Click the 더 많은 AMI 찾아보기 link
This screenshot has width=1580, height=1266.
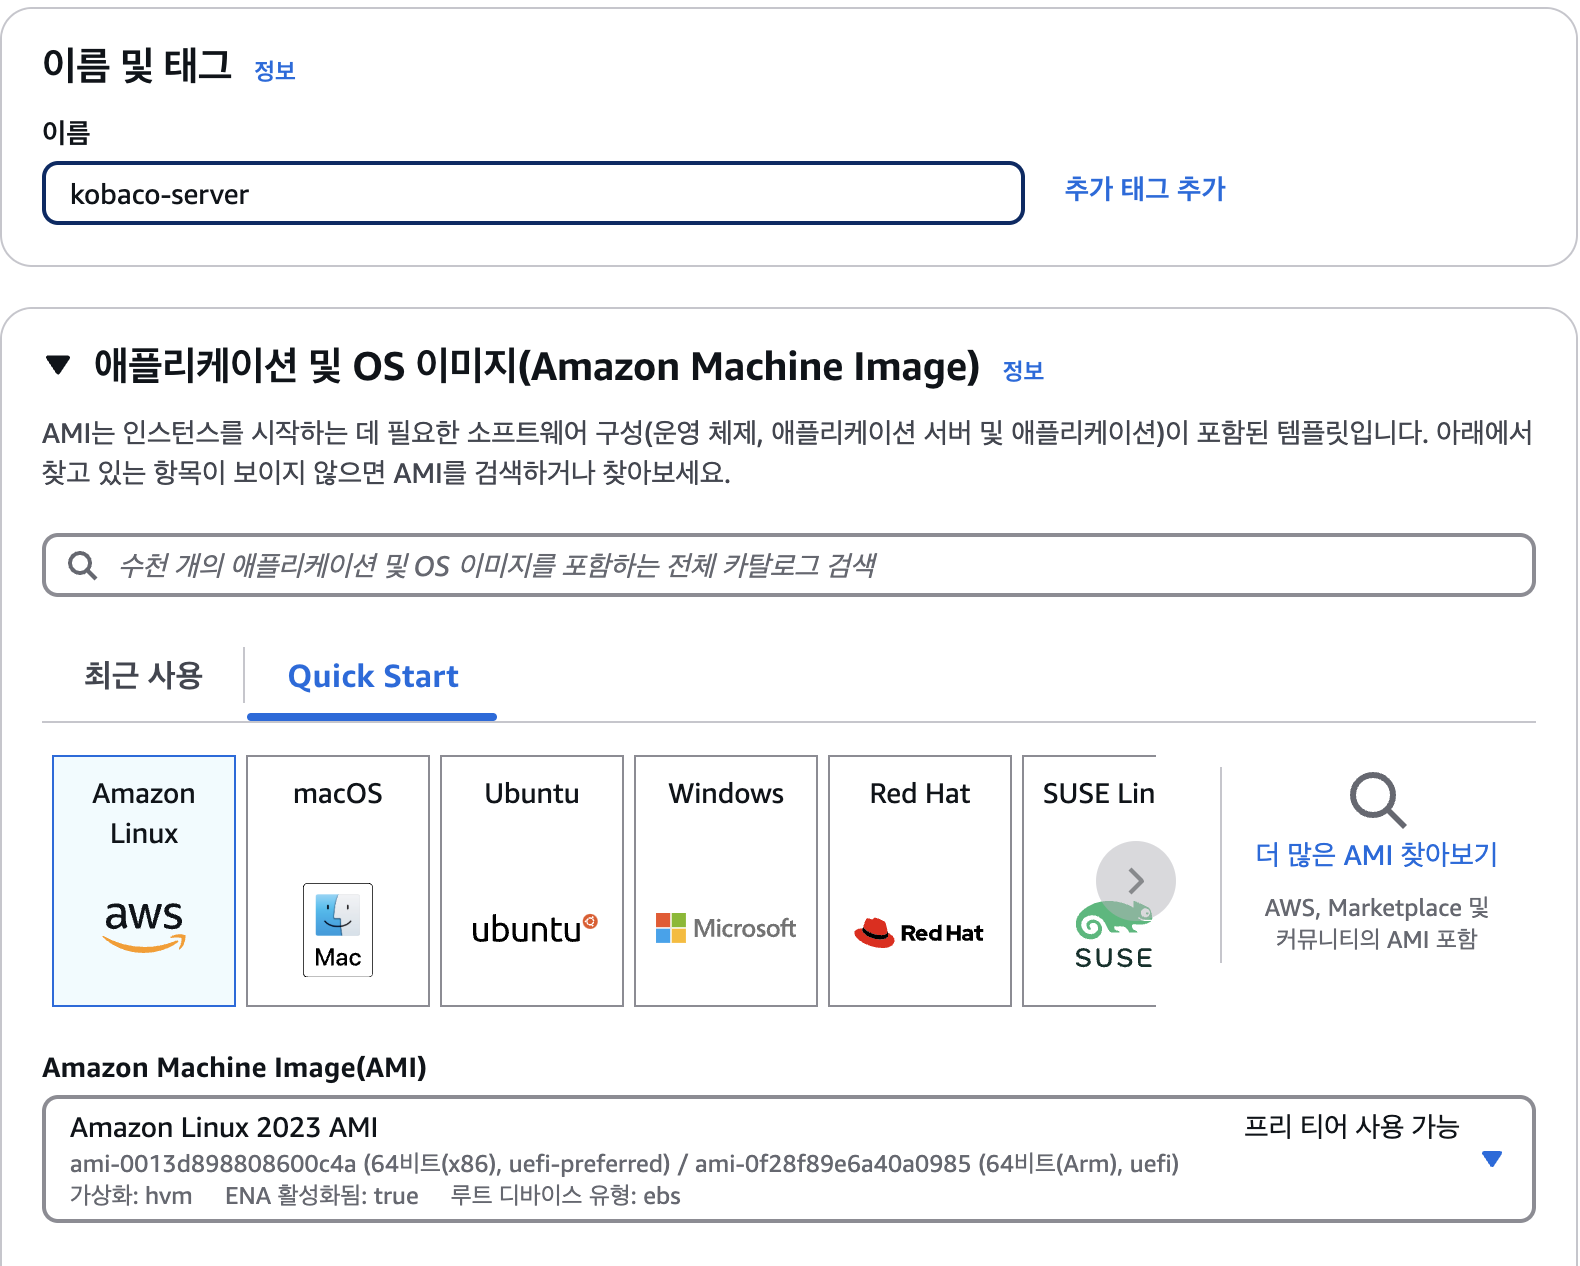coord(1377,855)
